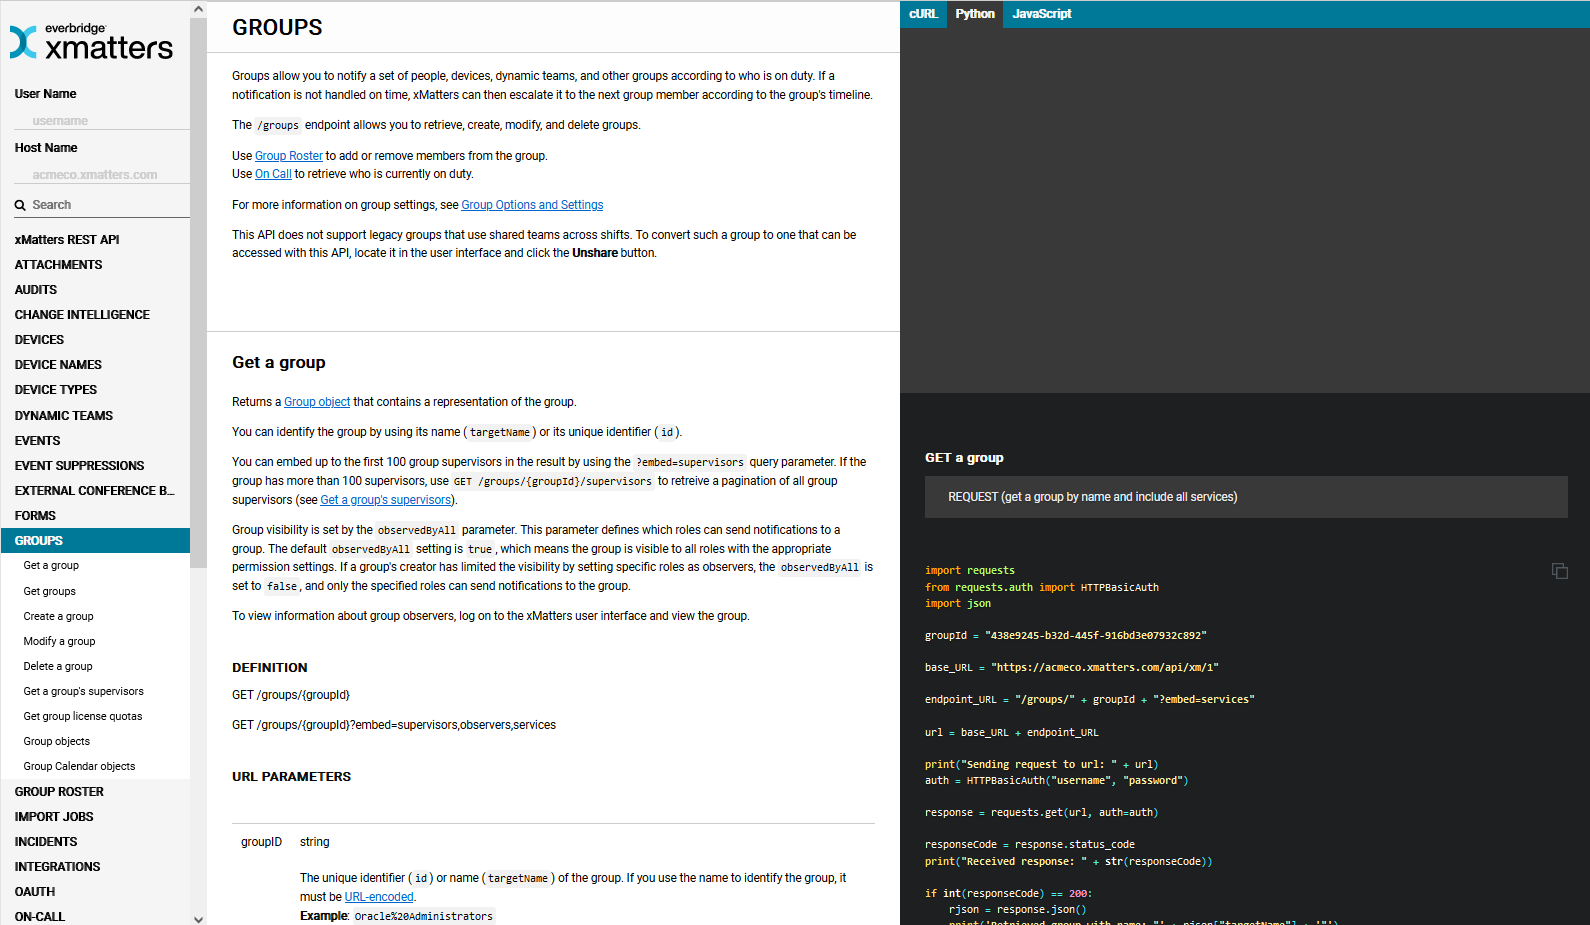
Task: Follow the Group Roster link
Action: click(x=289, y=156)
